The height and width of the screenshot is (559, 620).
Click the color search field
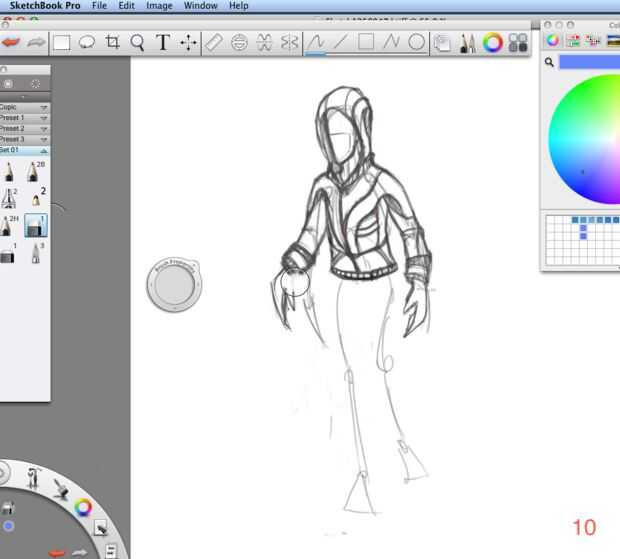590,62
